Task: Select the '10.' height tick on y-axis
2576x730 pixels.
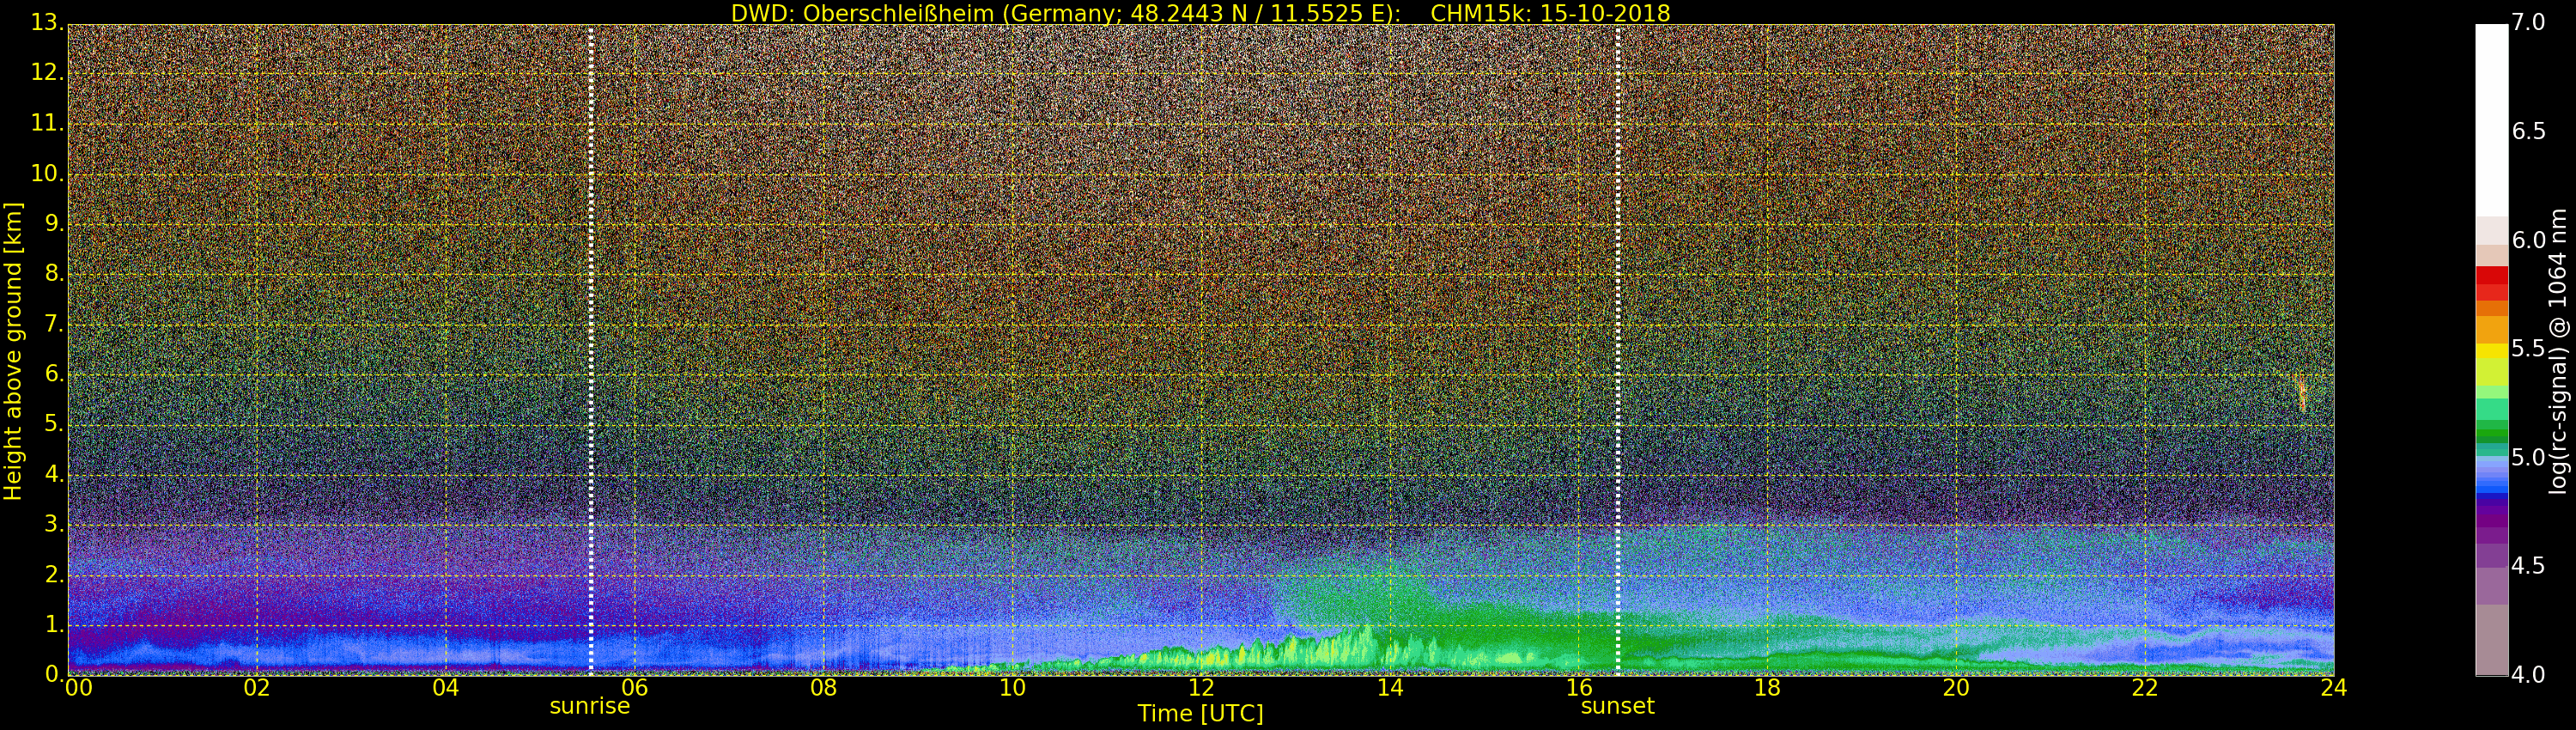Action: point(47,174)
